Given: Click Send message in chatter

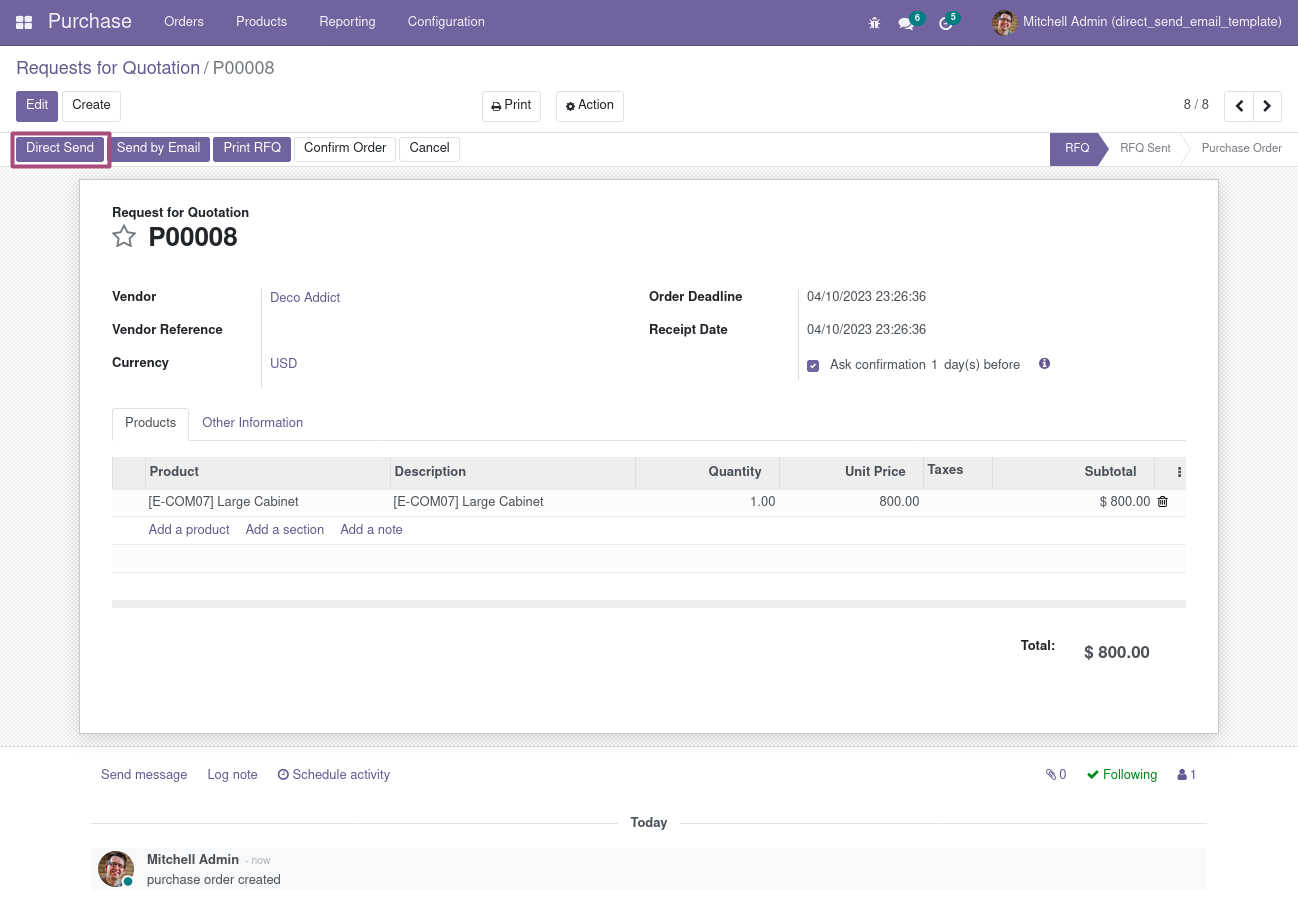Looking at the screenshot, I should [x=144, y=775].
